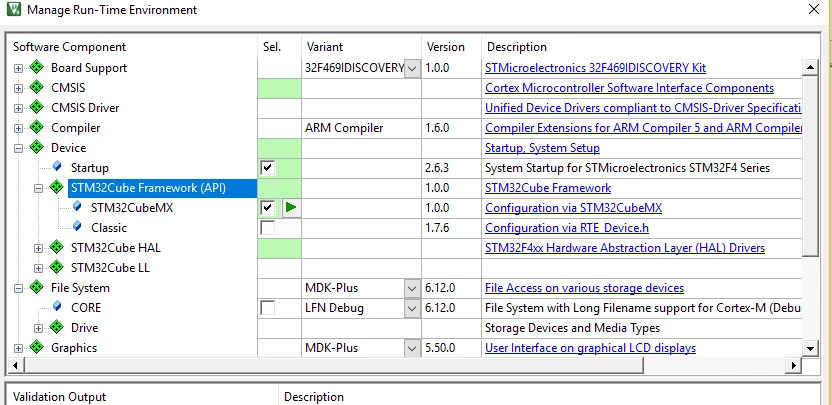Click the vertical scrollbar down arrow
The image size is (832, 405).
(x=810, y=349)
